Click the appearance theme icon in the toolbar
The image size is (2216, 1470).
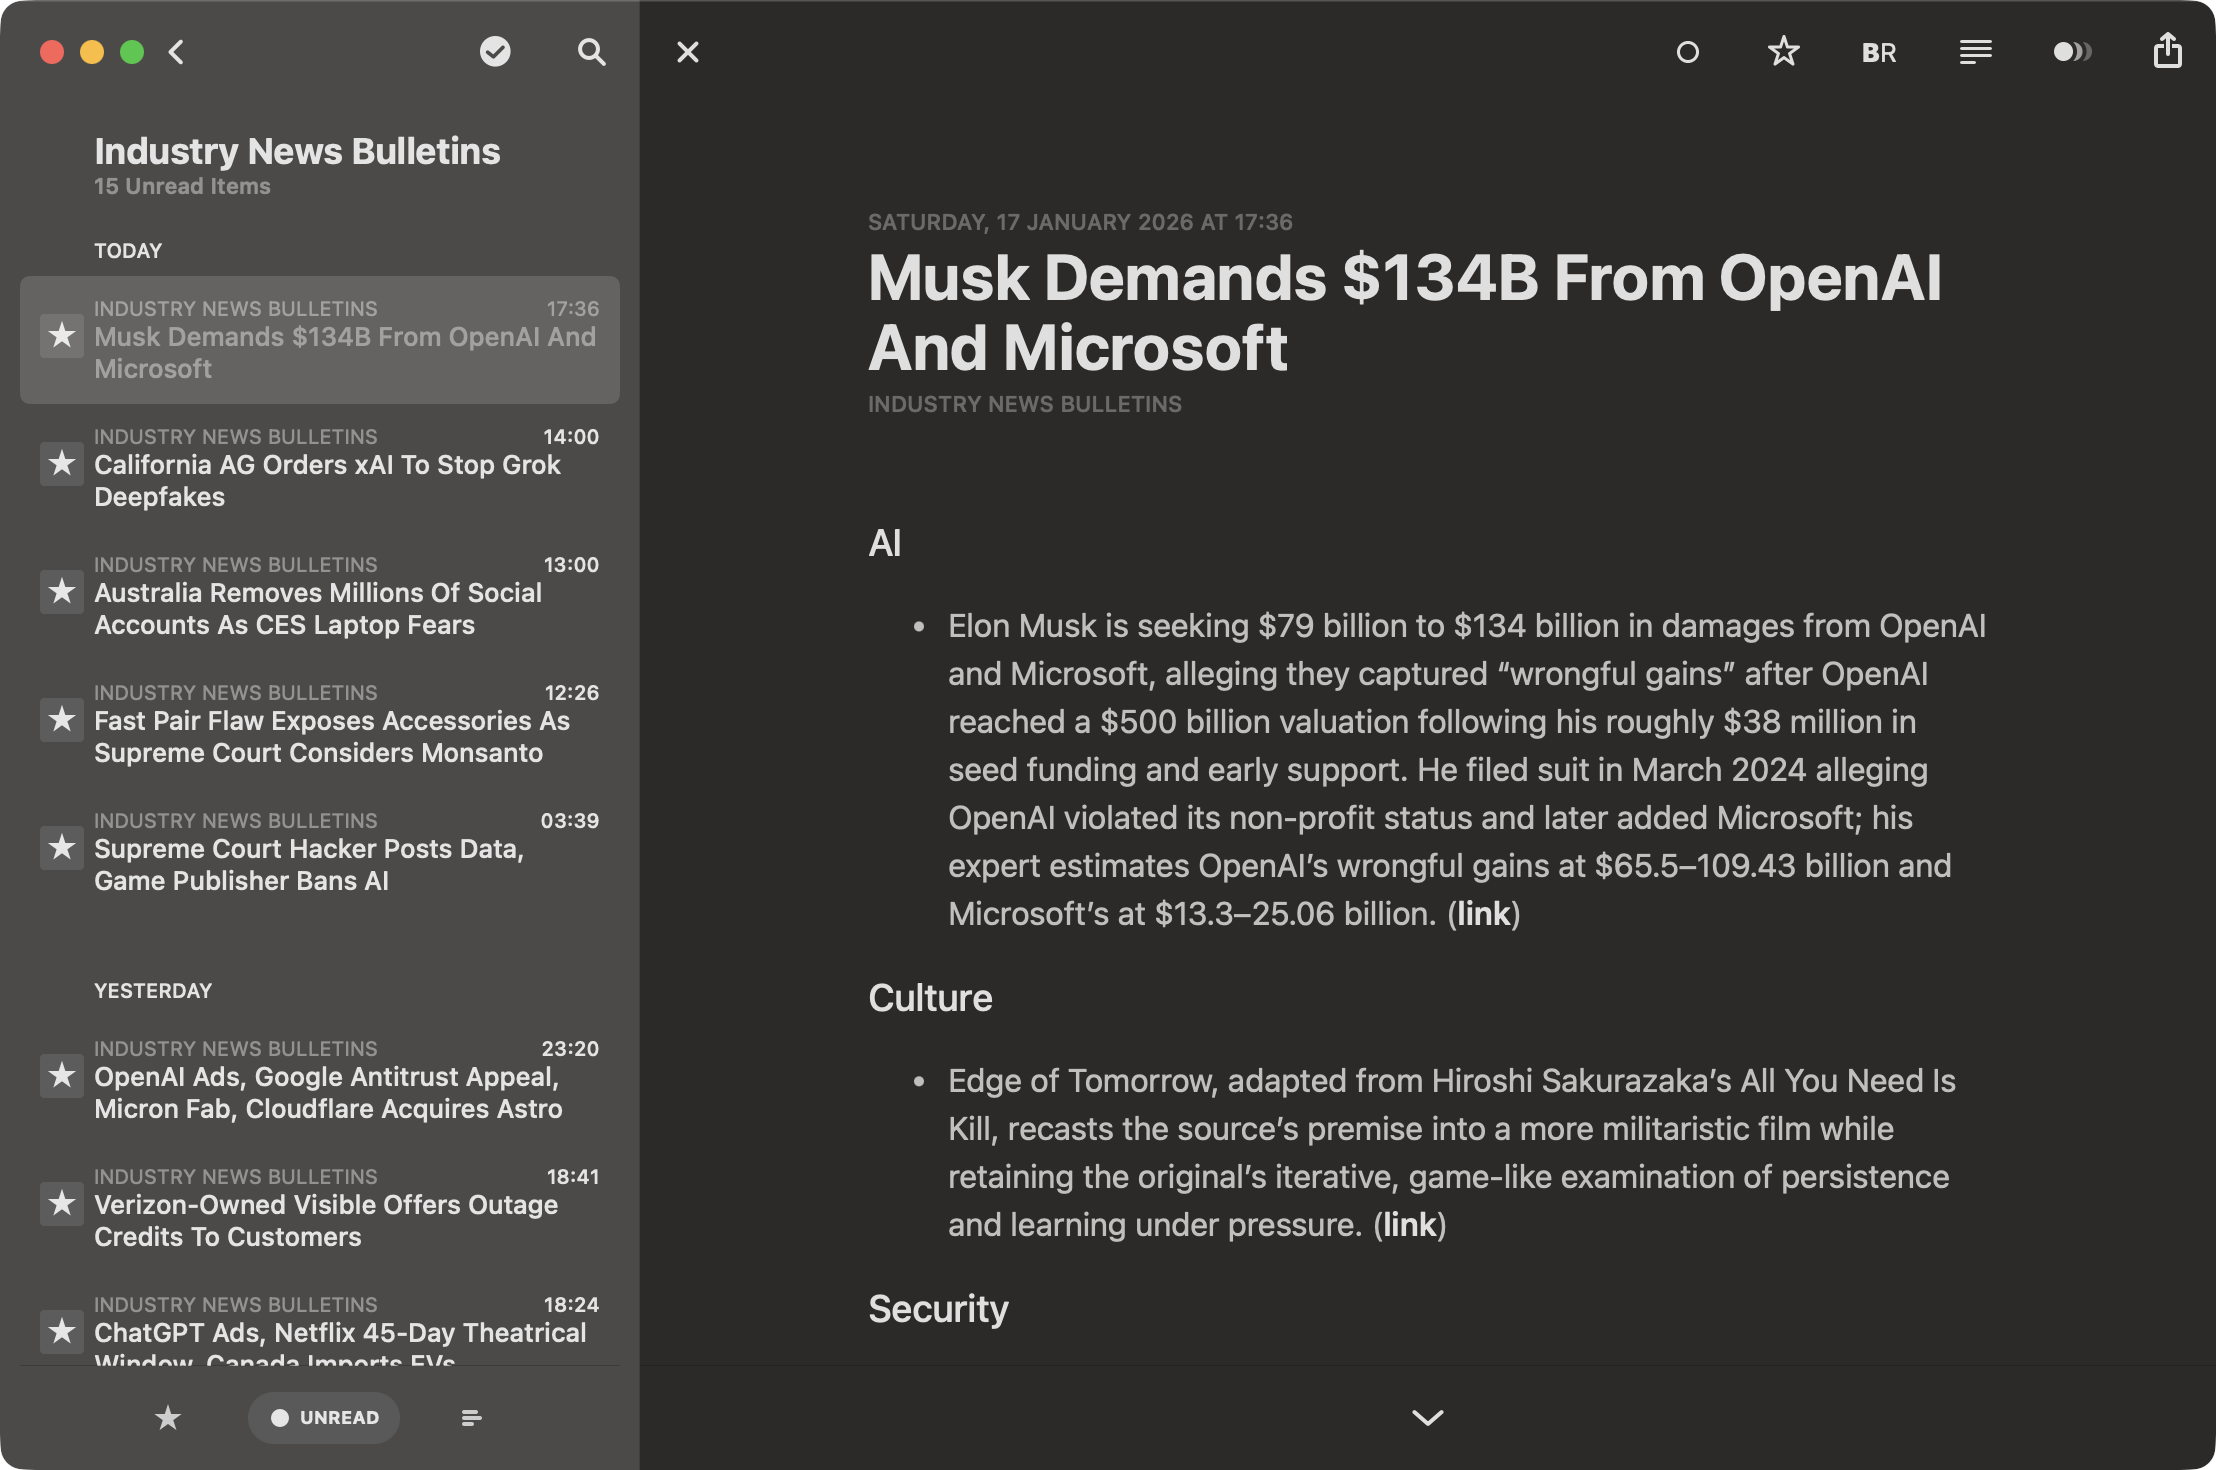(2072, 52)
